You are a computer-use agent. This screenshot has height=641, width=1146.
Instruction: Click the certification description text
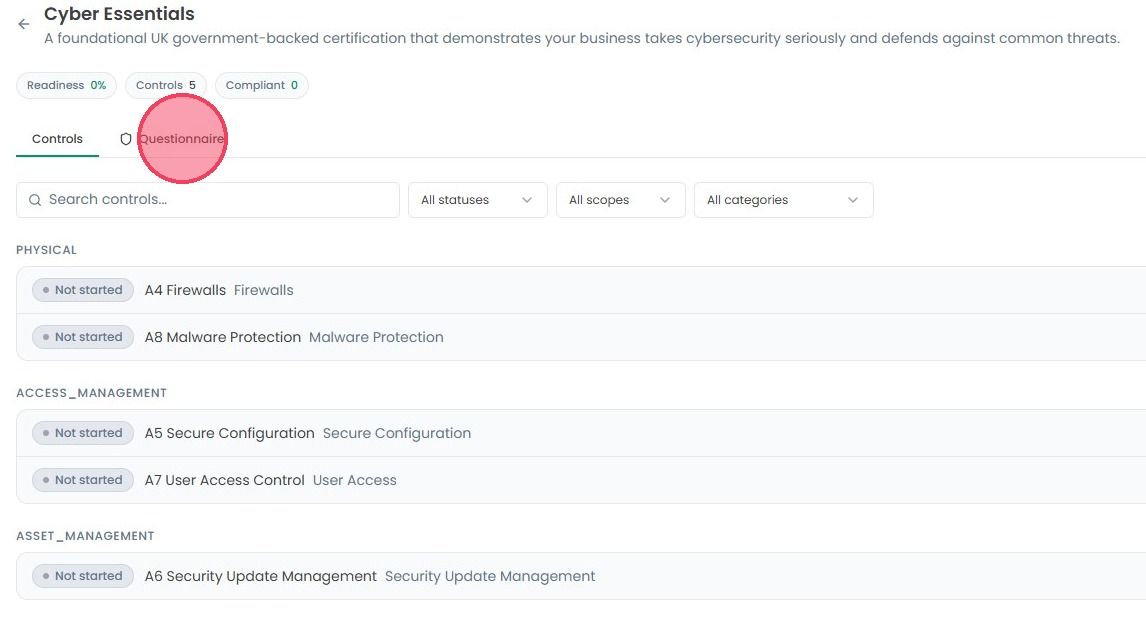pos(582,38)
